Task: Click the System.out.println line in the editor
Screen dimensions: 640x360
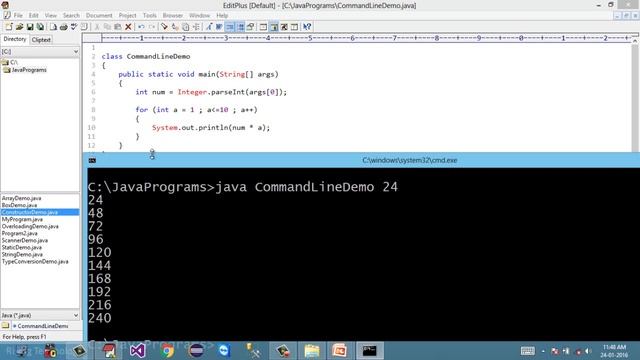Action: [x=211, y=128]
